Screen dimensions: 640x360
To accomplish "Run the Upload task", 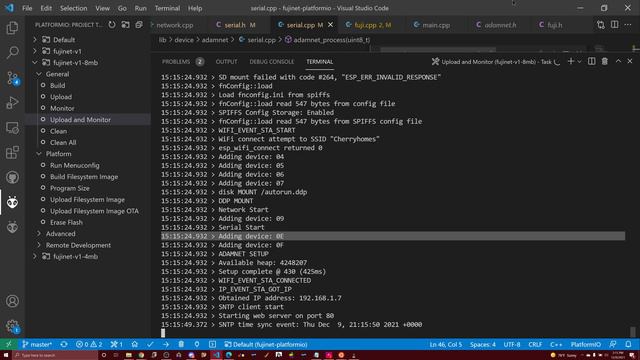I will (61, 97).
